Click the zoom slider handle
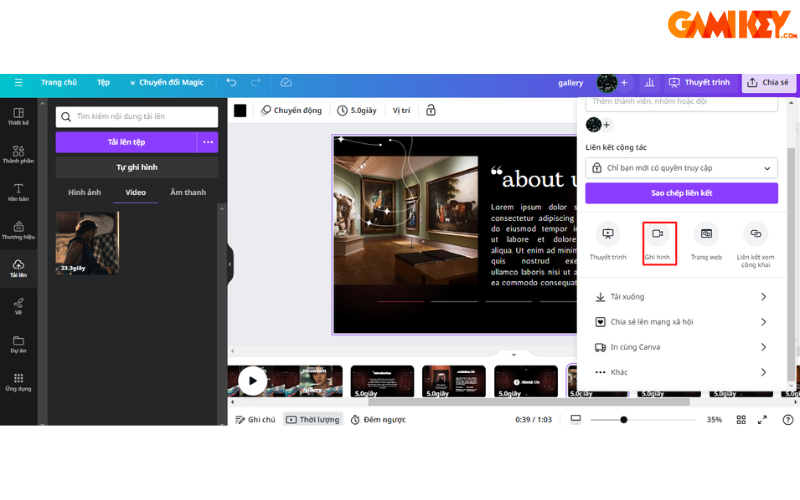The height and width of the screenshot is (500, 800). tap(623, 419)
